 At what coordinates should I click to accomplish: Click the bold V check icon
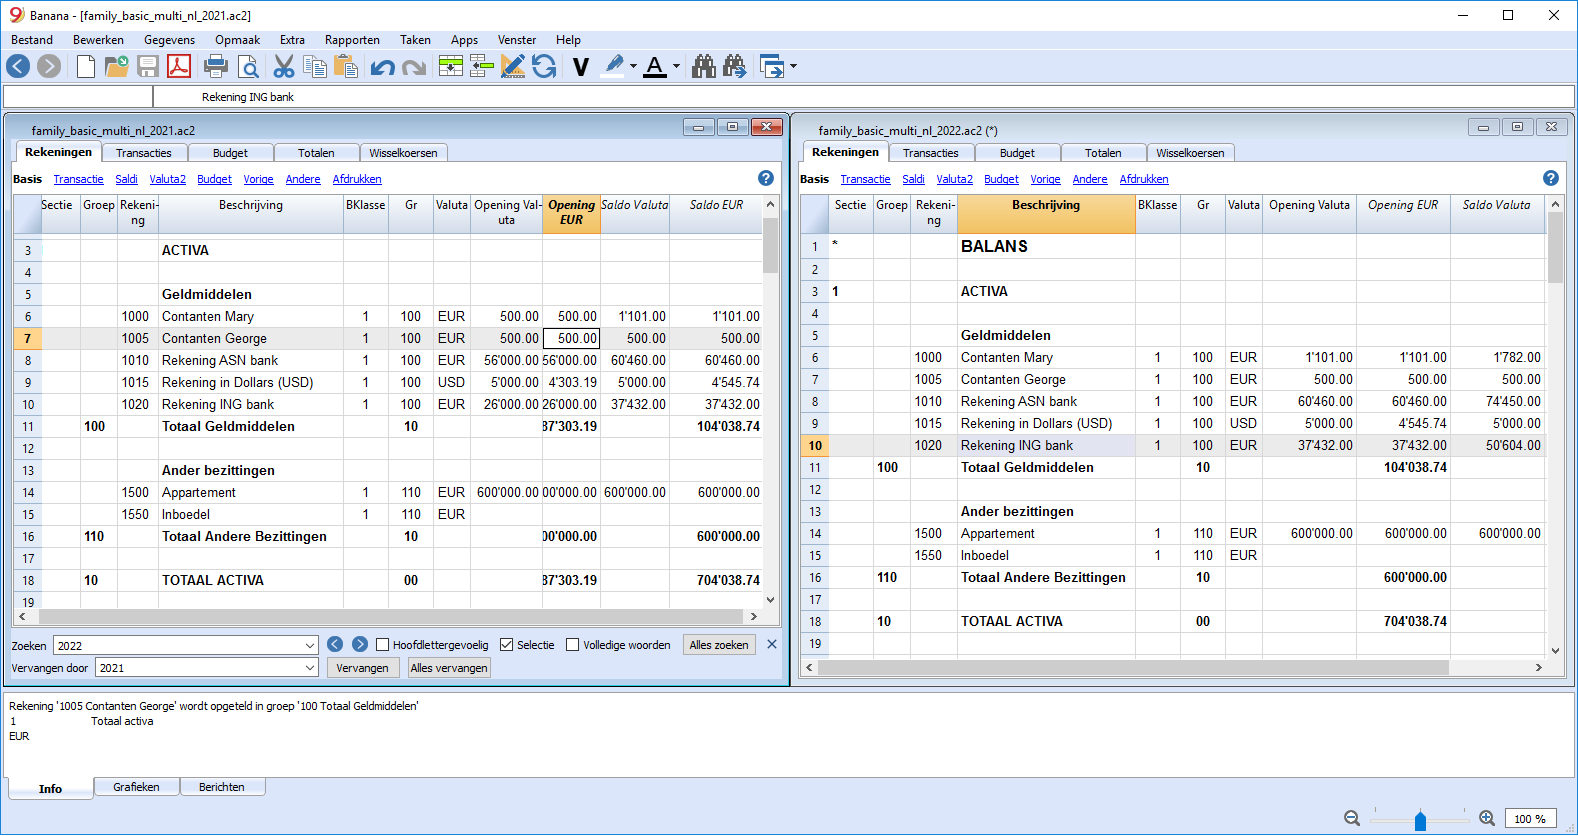581,67
